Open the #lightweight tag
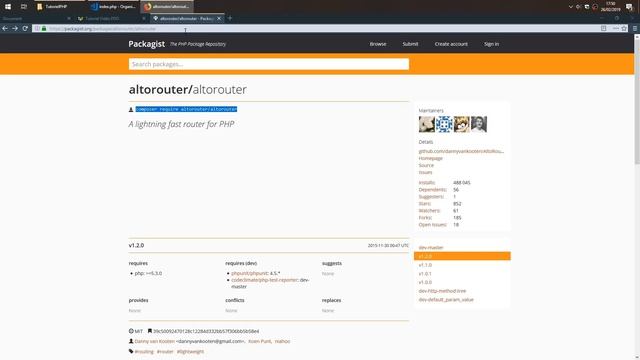 coord(190,351)
